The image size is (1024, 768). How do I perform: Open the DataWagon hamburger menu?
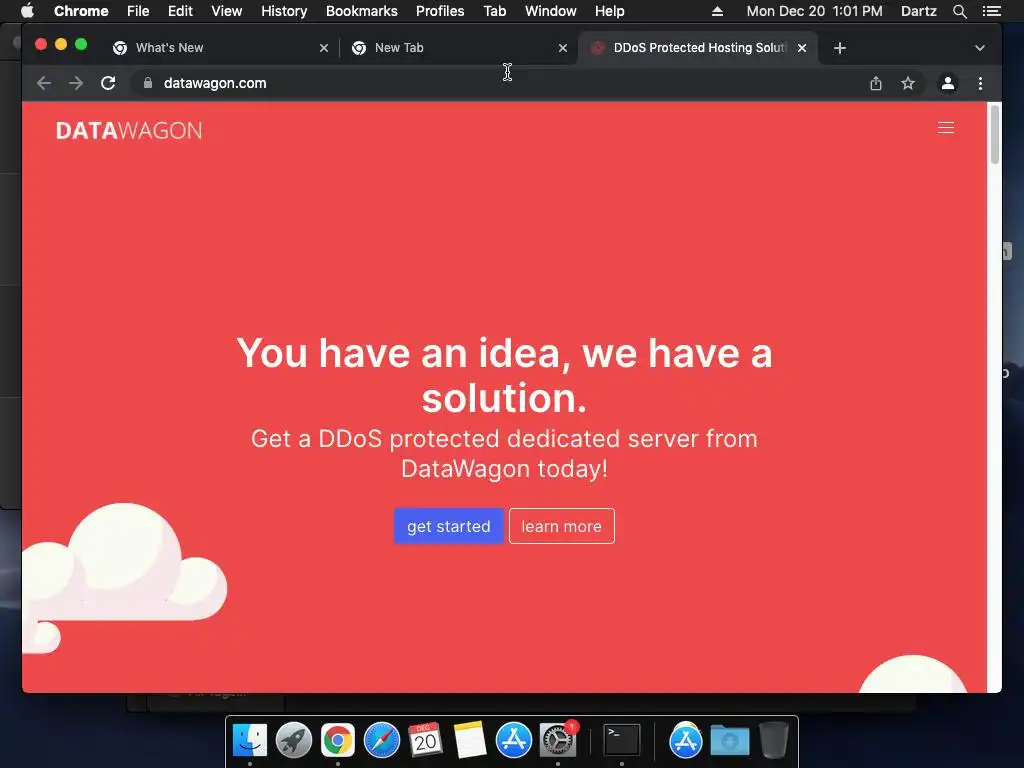(x=946, y=127)
